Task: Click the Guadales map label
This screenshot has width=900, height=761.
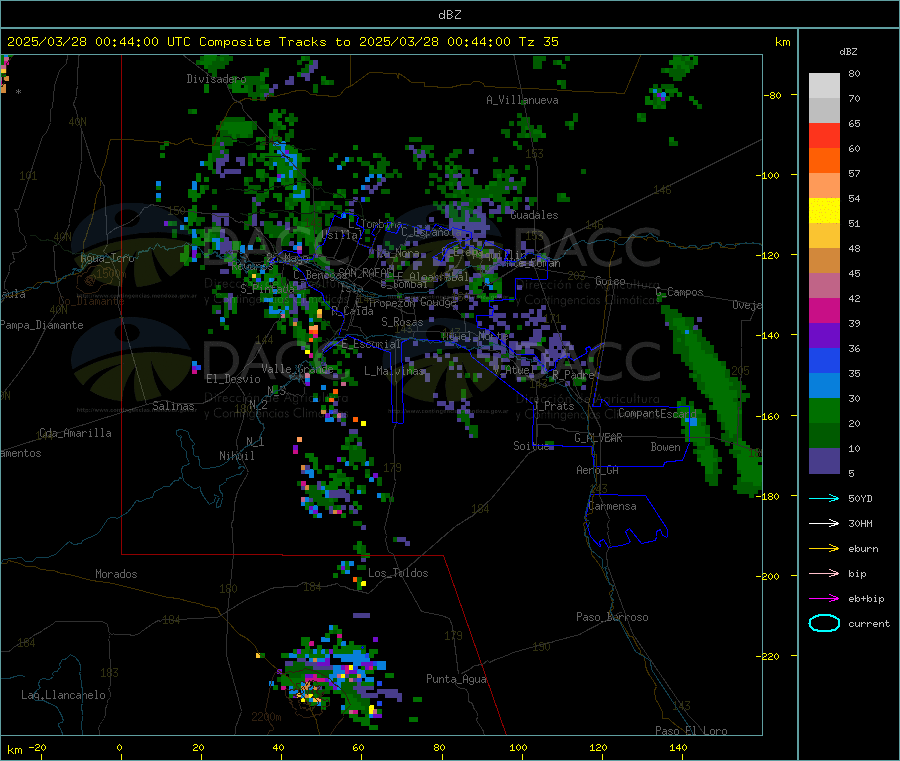Action: [x=534, y=215]
